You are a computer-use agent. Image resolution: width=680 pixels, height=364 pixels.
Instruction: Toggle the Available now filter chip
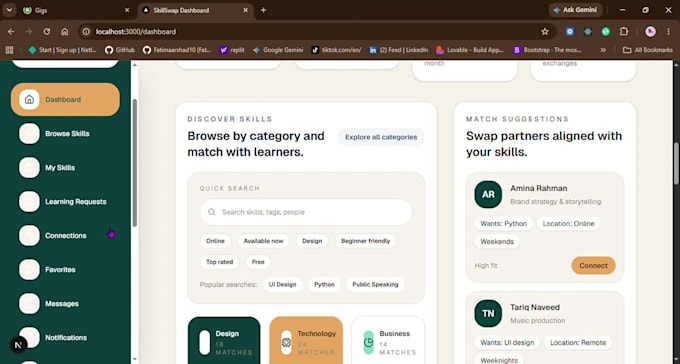[x=263, y=241]
